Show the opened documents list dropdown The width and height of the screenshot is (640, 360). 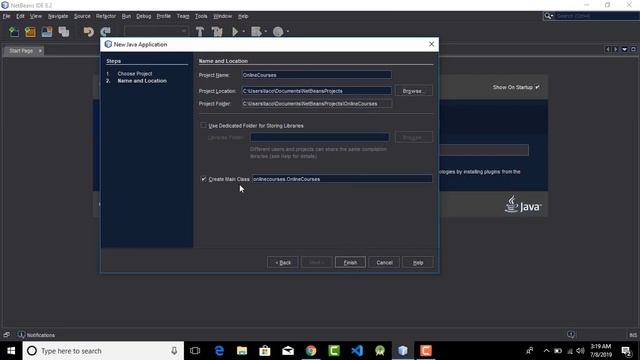[x=624, y=49]
